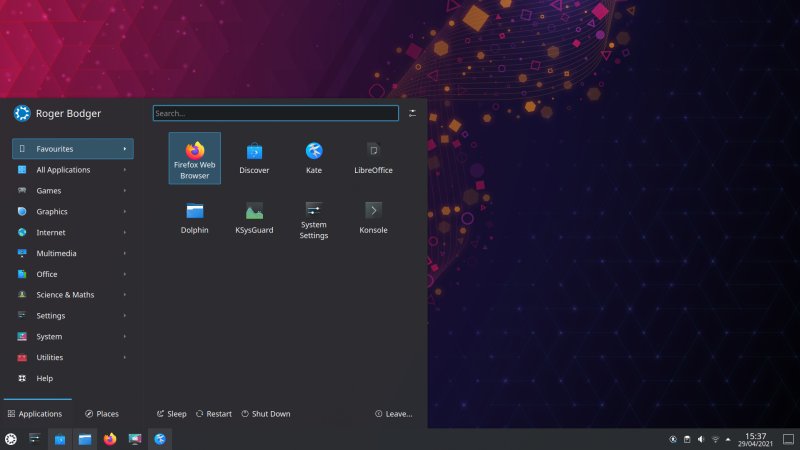Expand the Multimedia category arrow
The height and width of the screenshot is (450, 800).
pyautogui.click(x=124, y=254)
